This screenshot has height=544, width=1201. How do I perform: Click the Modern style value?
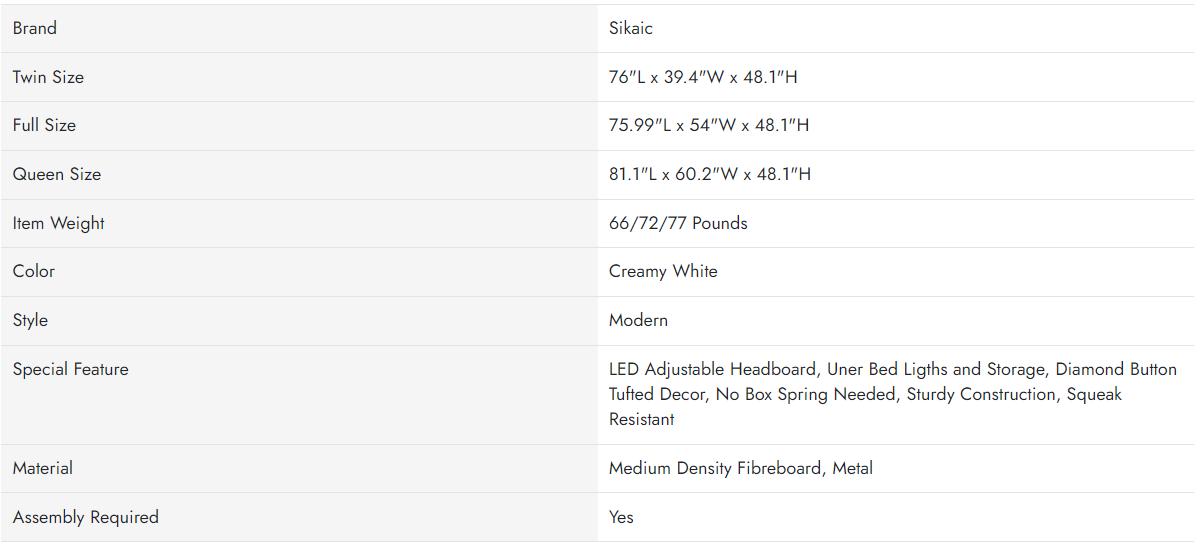pos(638,320)
